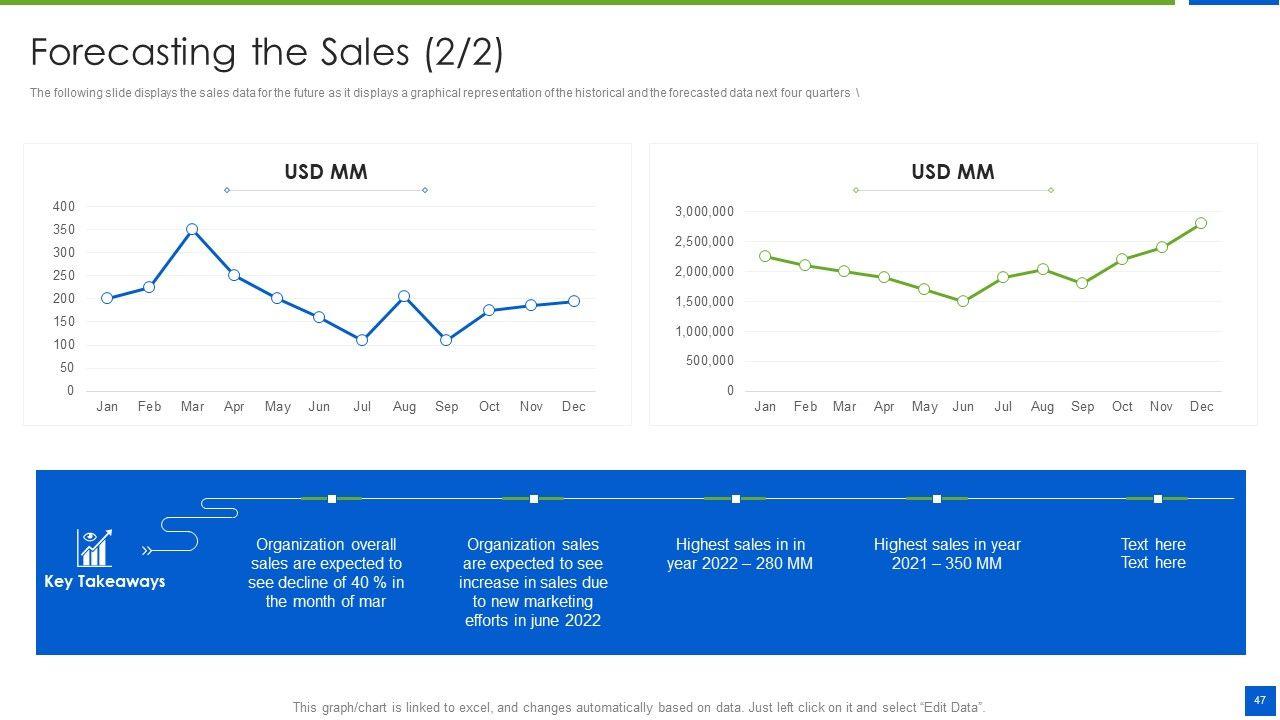Select the title "Forecasting the Sales (2/2)"
Screen dimensions: 1280x720
pos(267,52)
